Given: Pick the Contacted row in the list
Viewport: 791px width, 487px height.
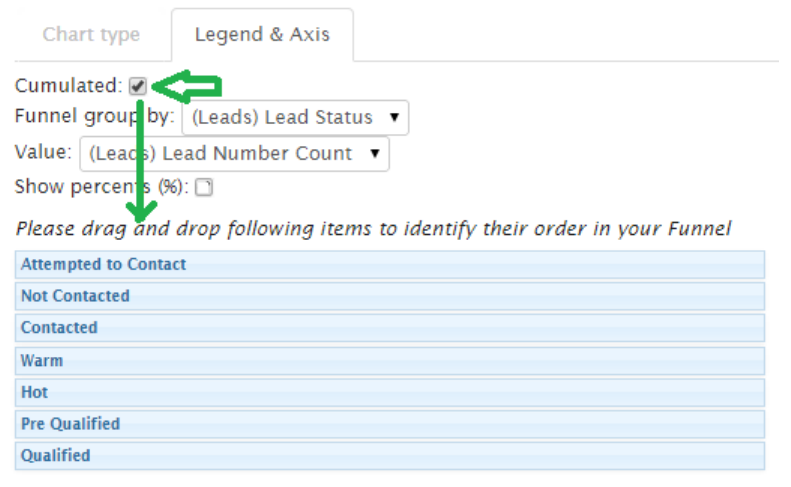Looking at the screenshot, I should 390,328.
